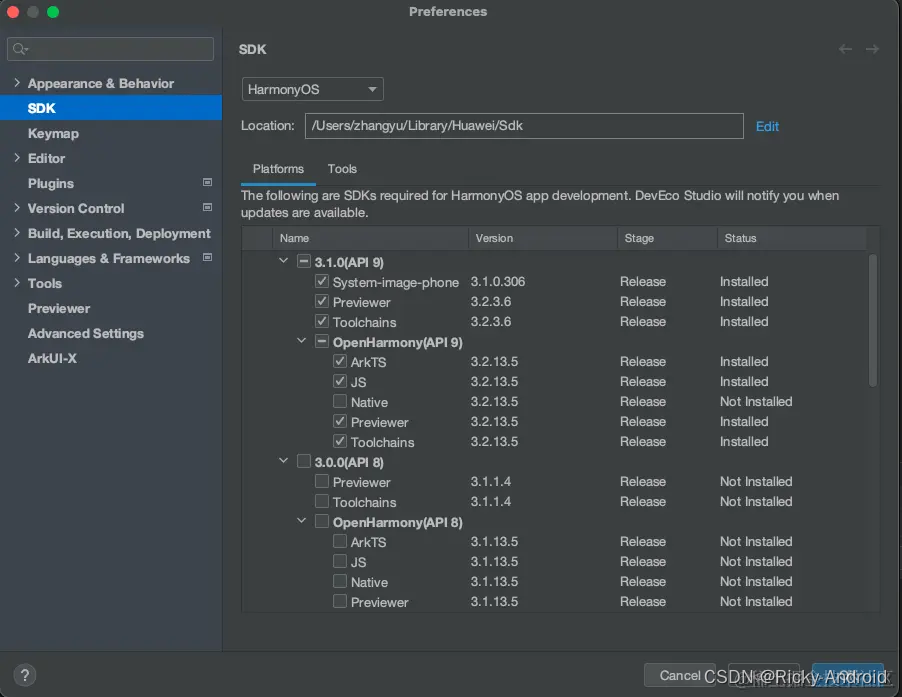This screenshot has height=697, width=902.
Task: Toggle OpenHarmony(API 9) group checkbox
Action: coord(322,342)
